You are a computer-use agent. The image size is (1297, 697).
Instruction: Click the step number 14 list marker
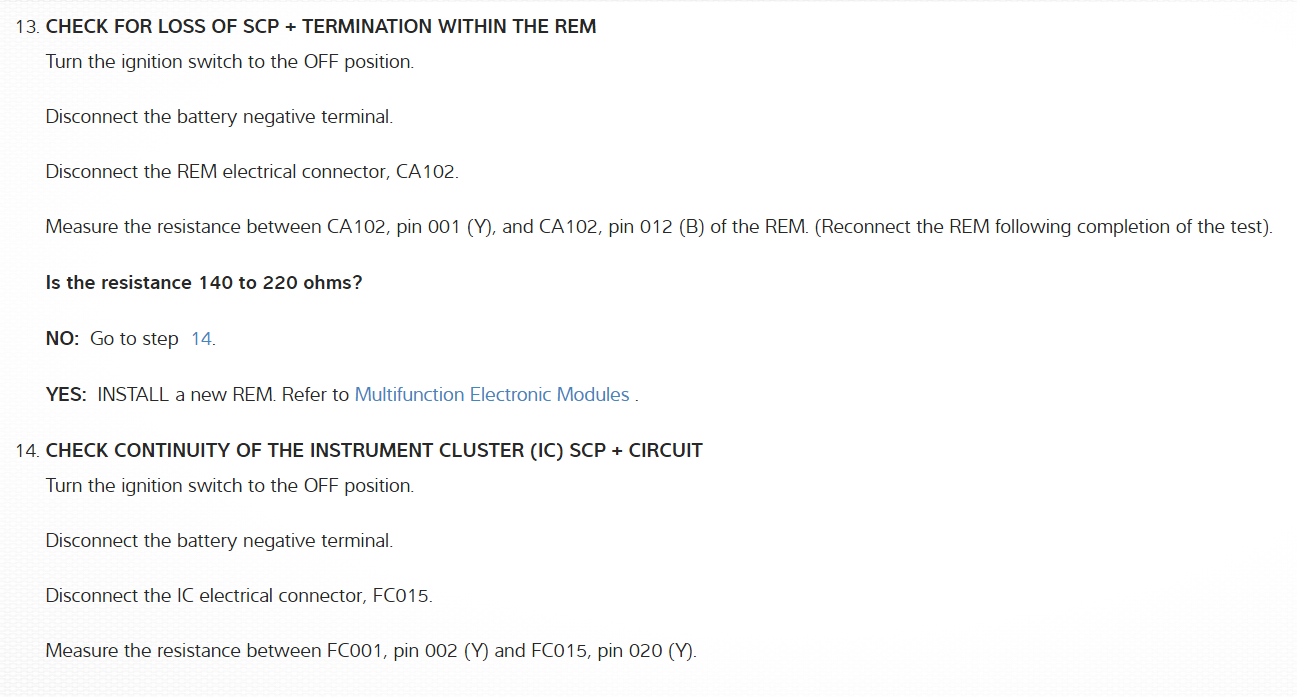click(27, 451)
